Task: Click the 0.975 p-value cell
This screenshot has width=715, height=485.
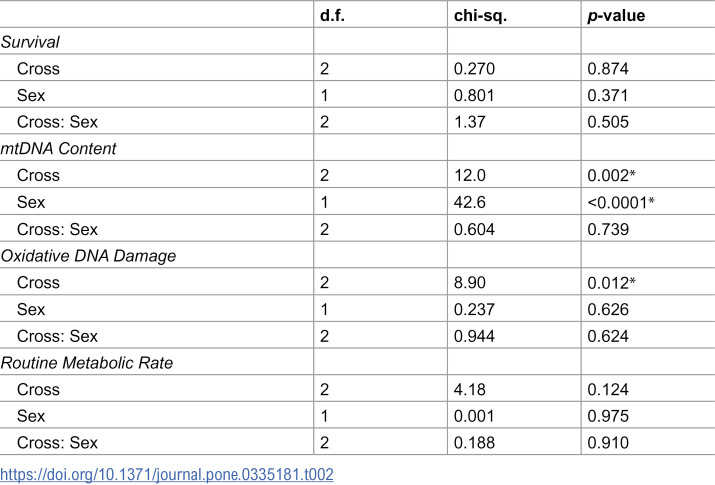Action: click(608, 416)
